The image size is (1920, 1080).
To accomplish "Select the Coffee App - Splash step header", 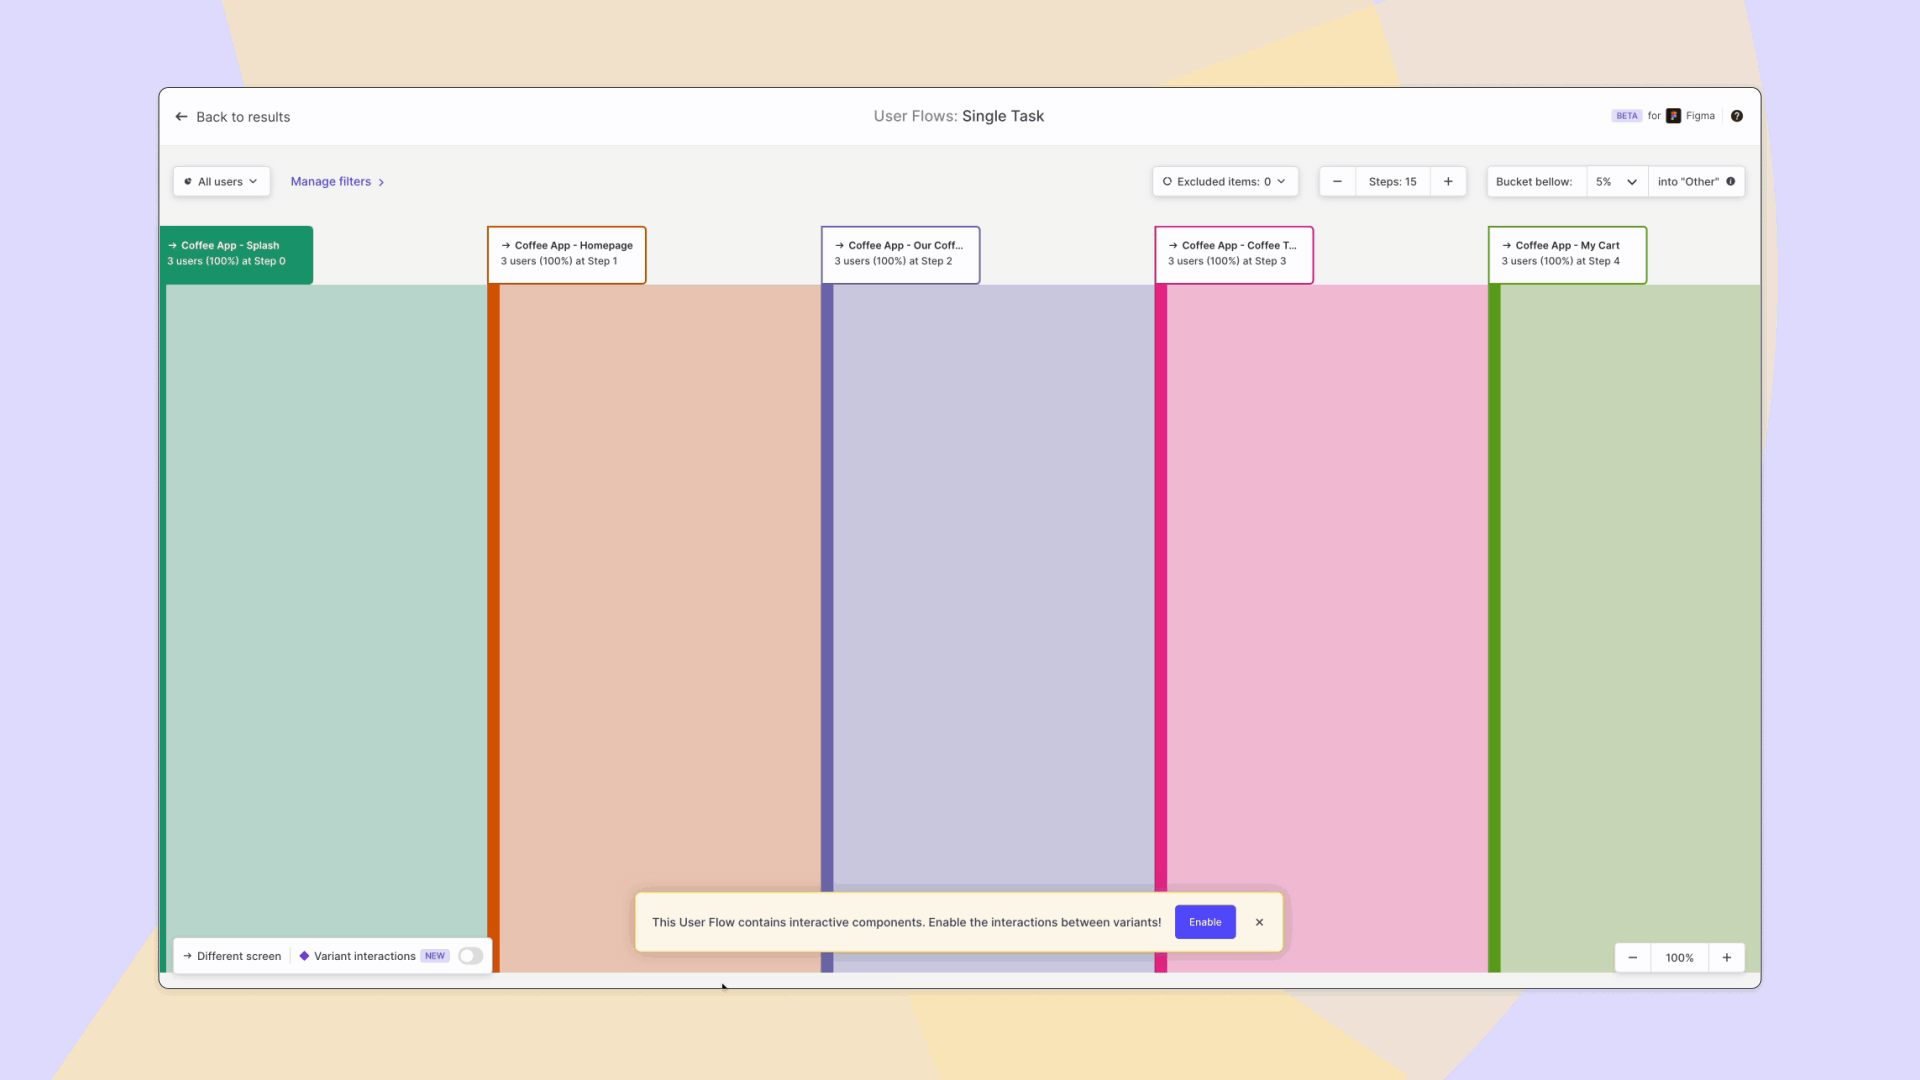I will 237,254.
